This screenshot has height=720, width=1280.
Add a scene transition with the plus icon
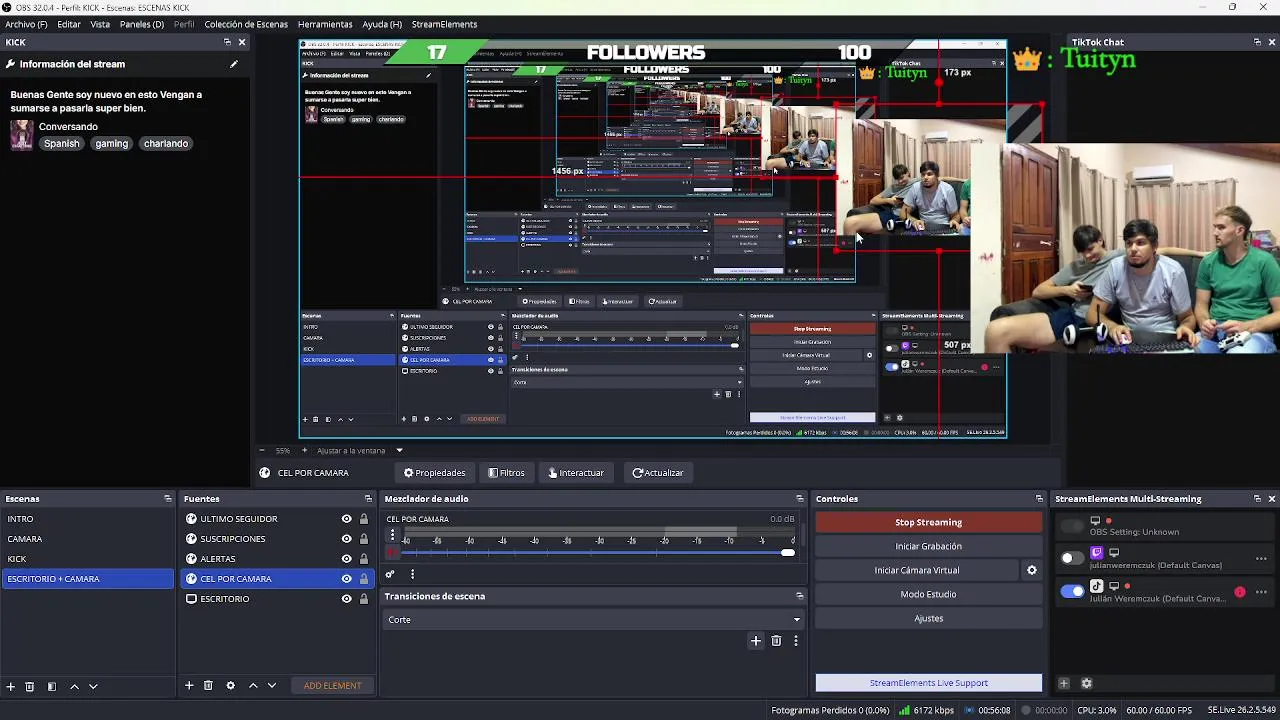click(x=756, y=641)
